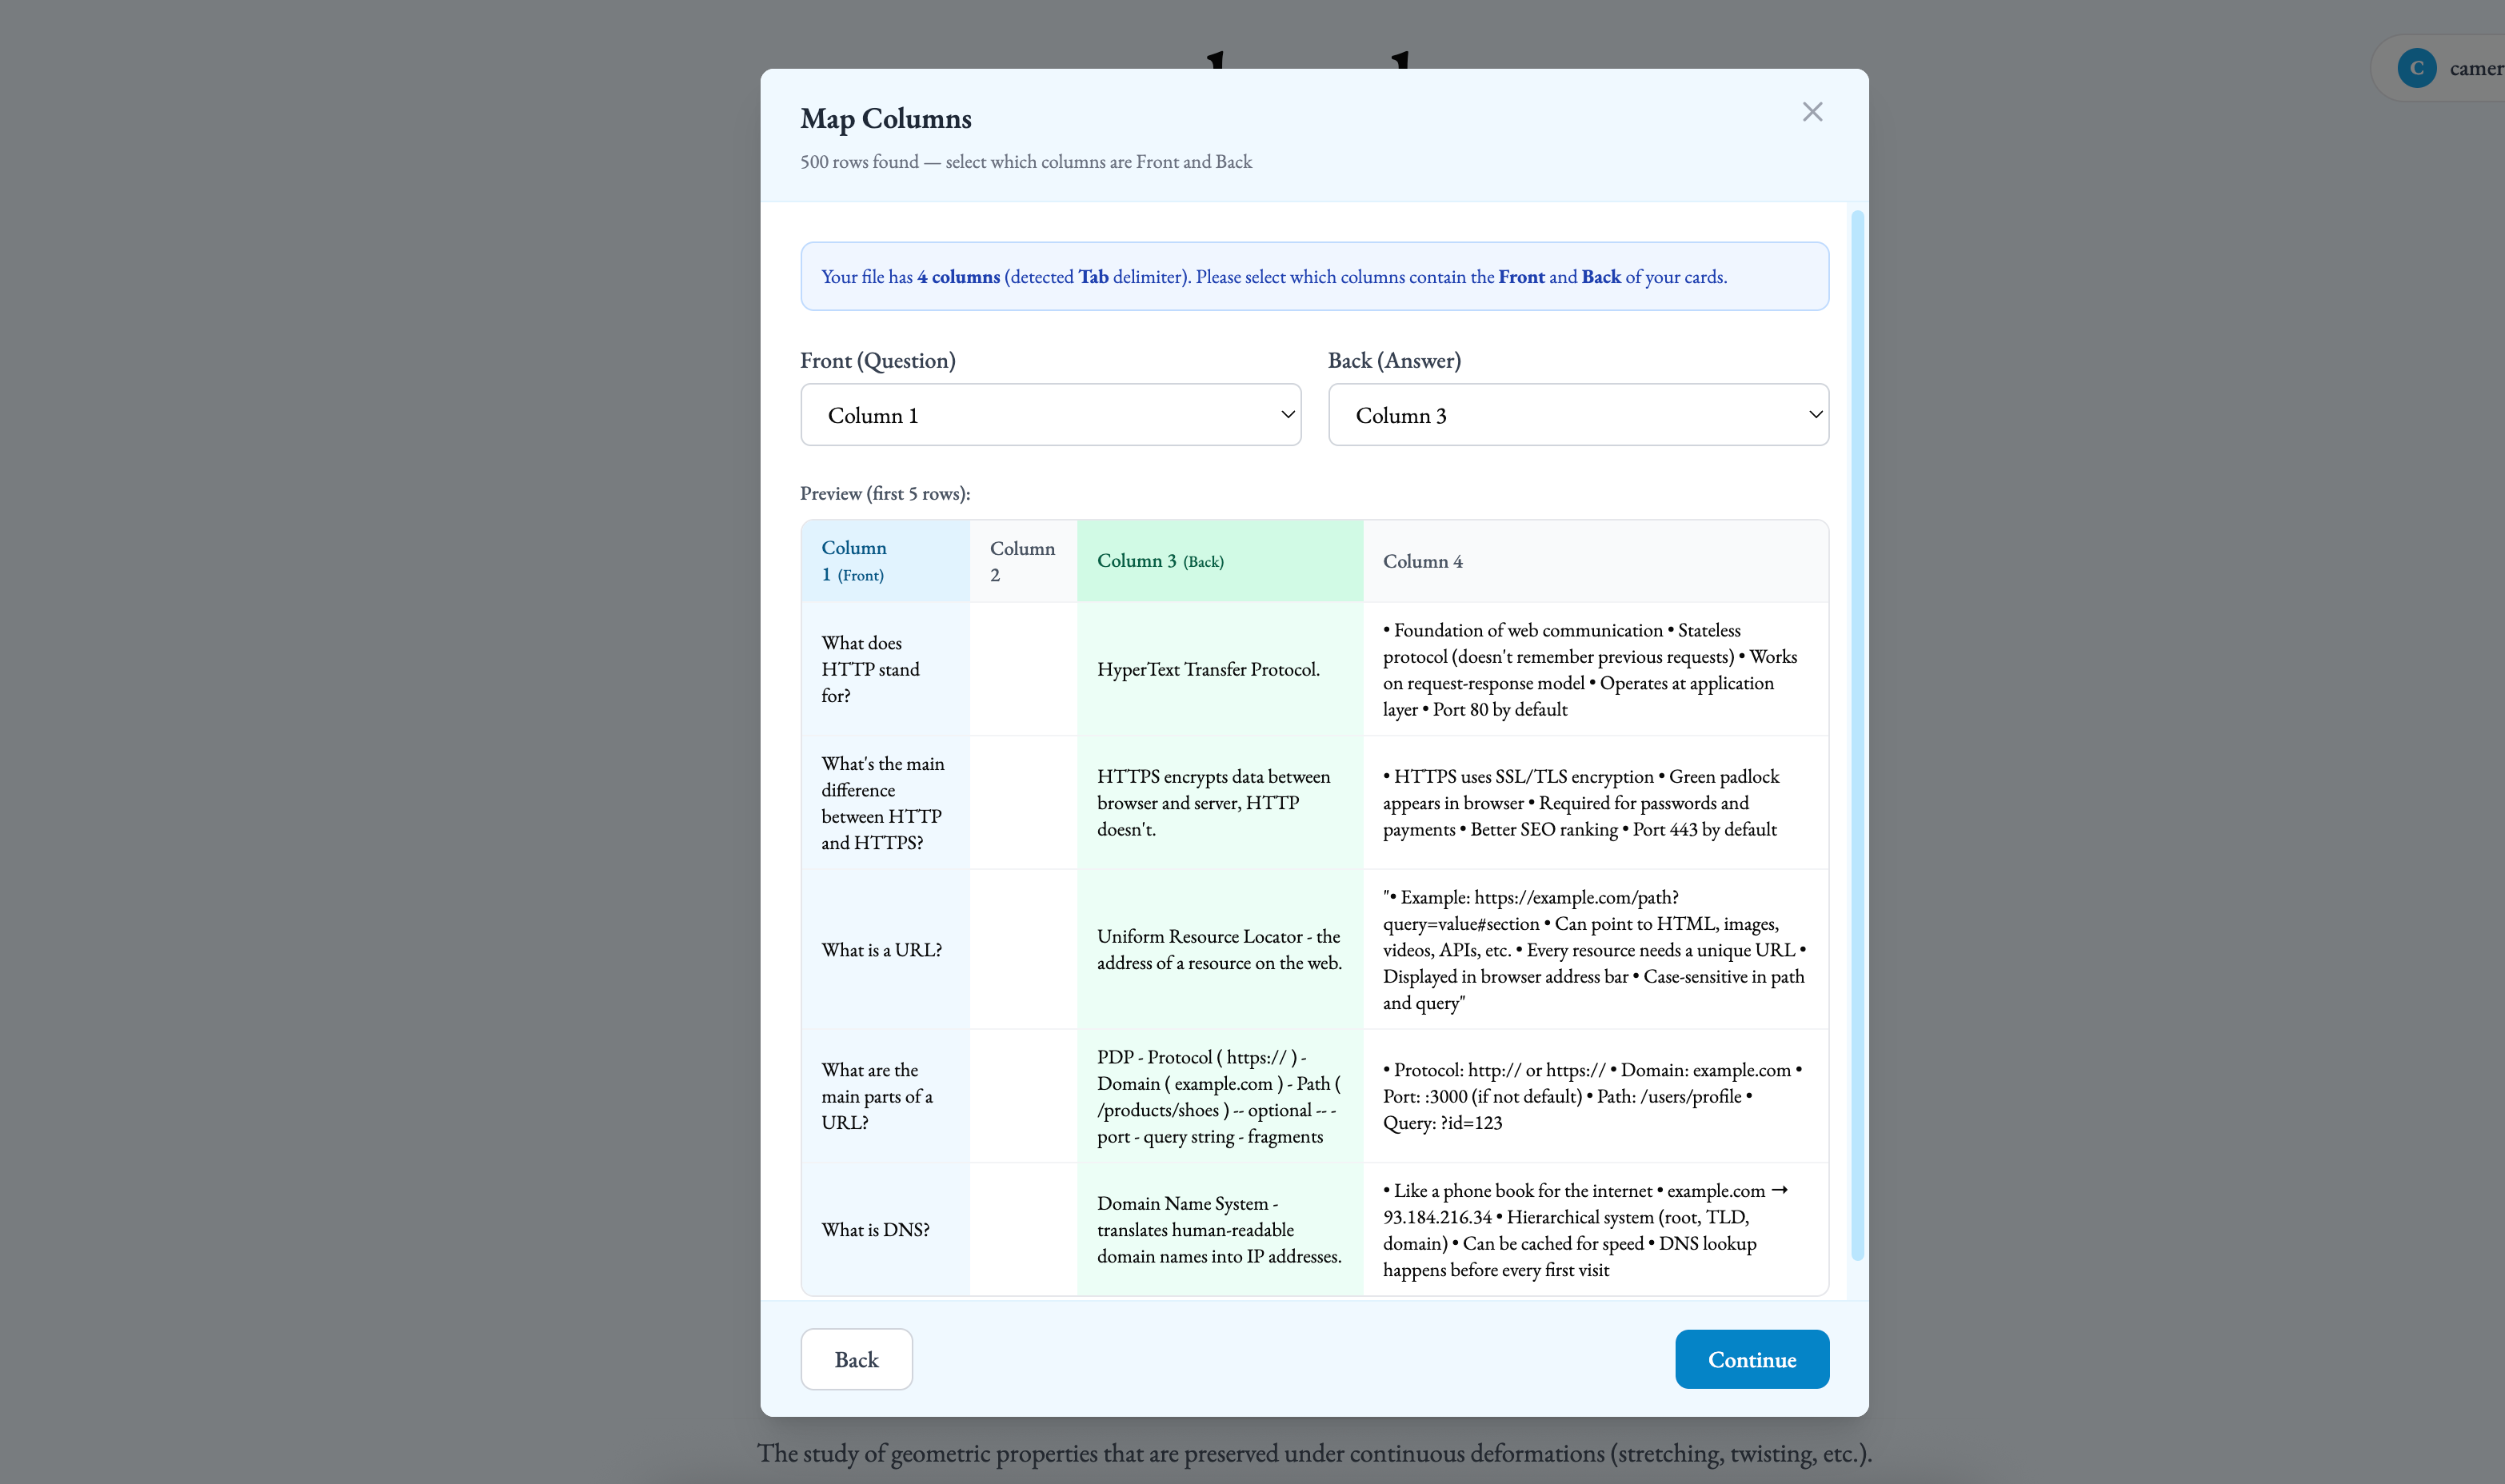
Task: Click the 'Uniform Resource Locator' answer cell
Action: [1218, 950]
